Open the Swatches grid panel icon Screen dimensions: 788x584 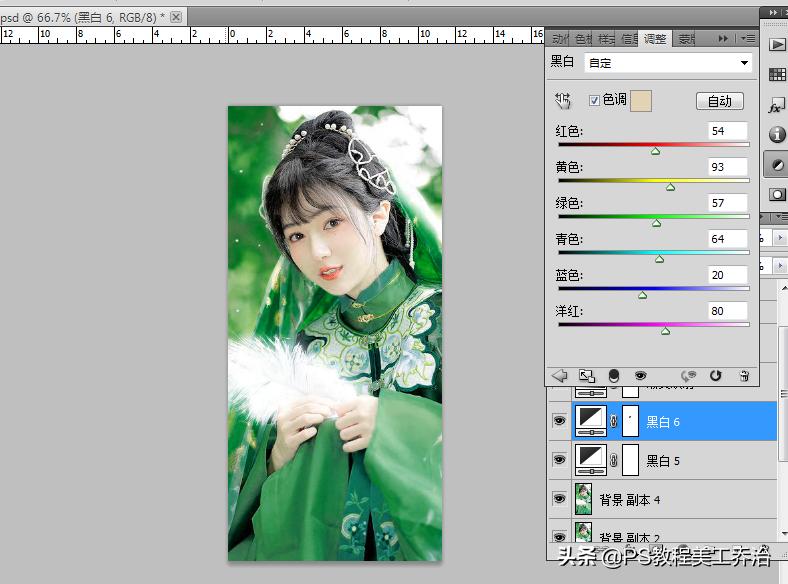pos(776,75)
